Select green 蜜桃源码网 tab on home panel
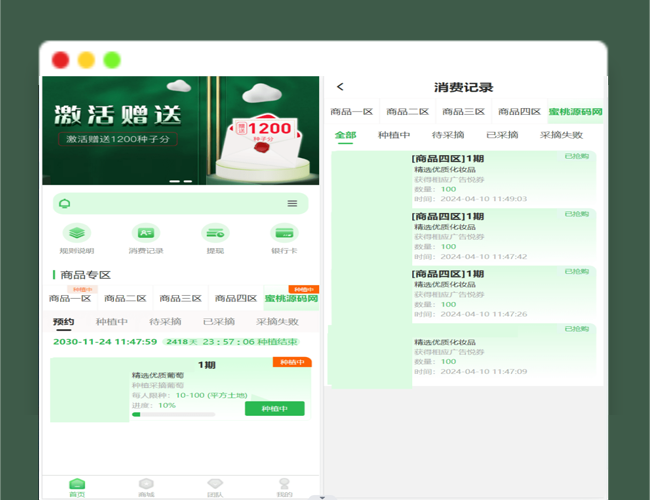This screenshot has width=650, height=500. tap(291, 298)
